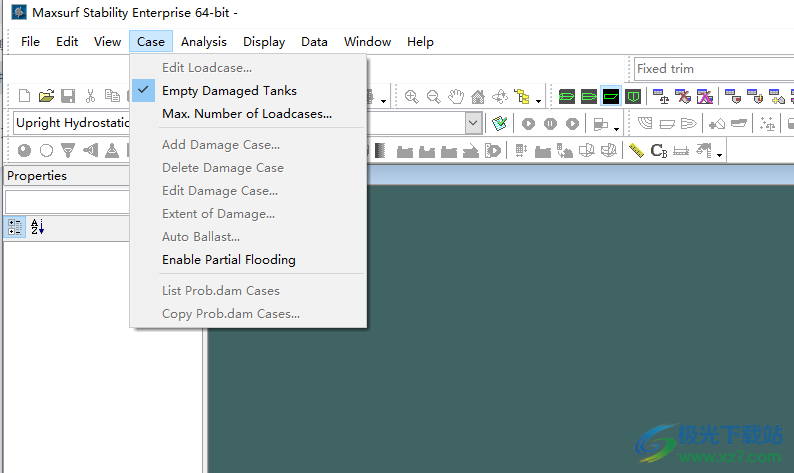Click the Properties panel description field

[67, 202]
